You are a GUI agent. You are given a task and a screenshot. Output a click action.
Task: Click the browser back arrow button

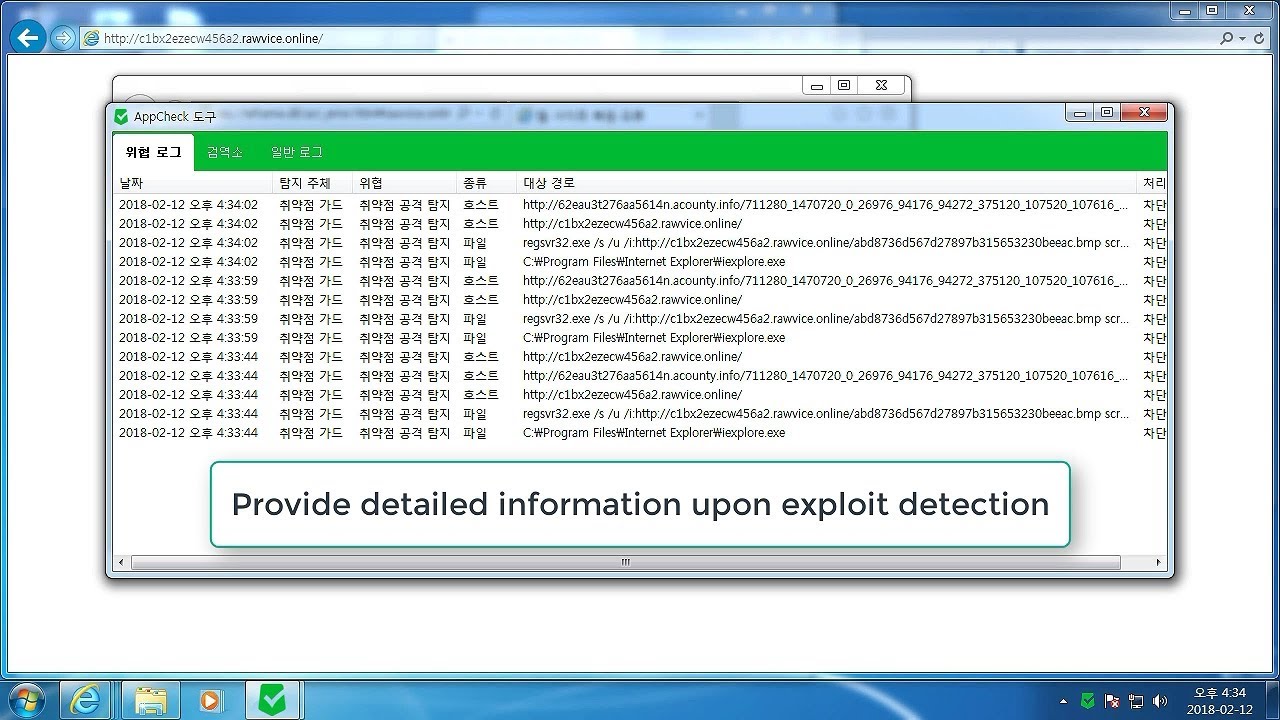[x=29, y=38]
